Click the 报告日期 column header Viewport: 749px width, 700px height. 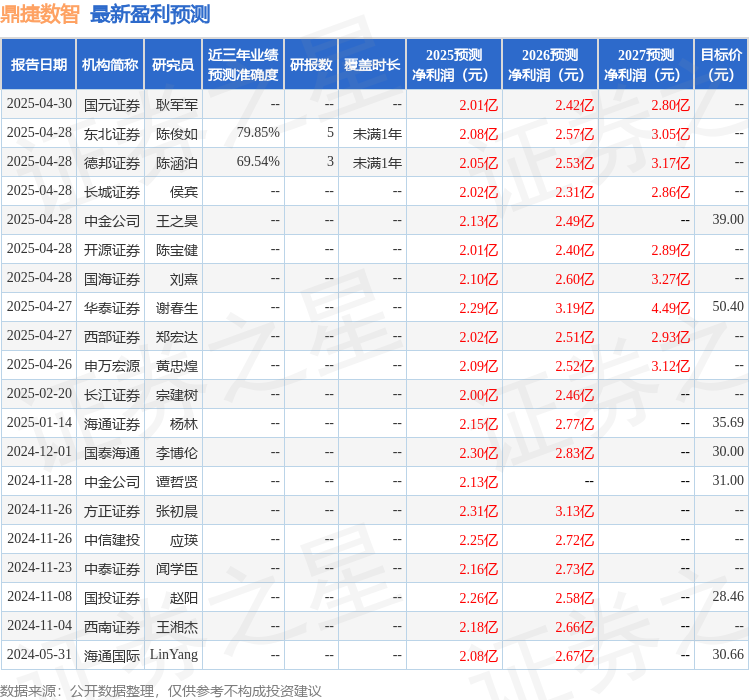pos(39,65)
